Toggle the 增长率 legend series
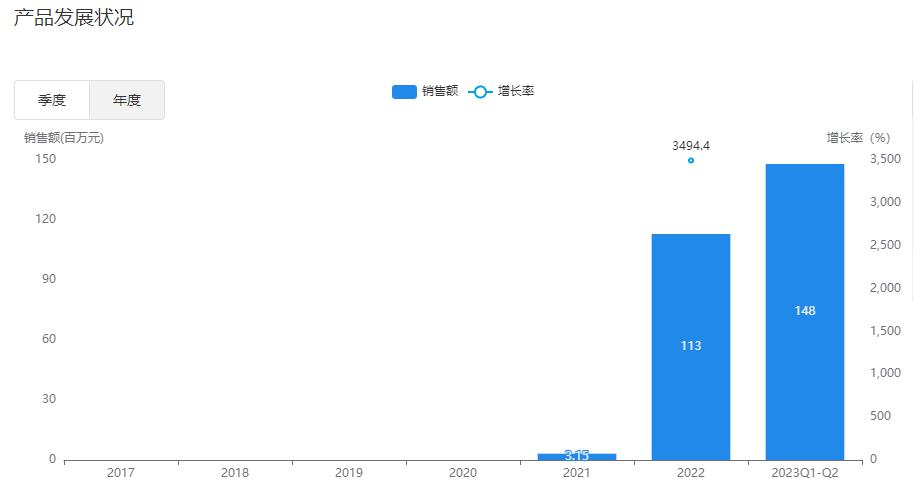The image size is (914, 495). [x=501, y=92]
